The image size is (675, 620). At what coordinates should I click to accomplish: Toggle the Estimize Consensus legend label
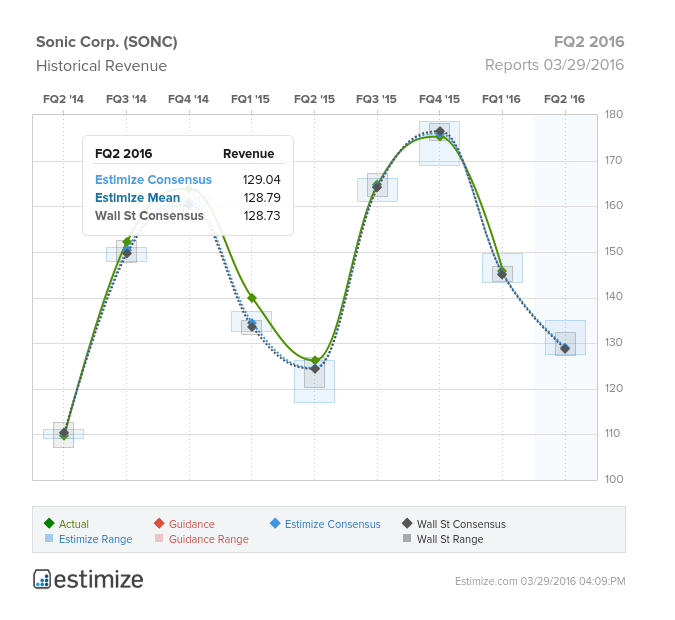[x=333, y=524]
